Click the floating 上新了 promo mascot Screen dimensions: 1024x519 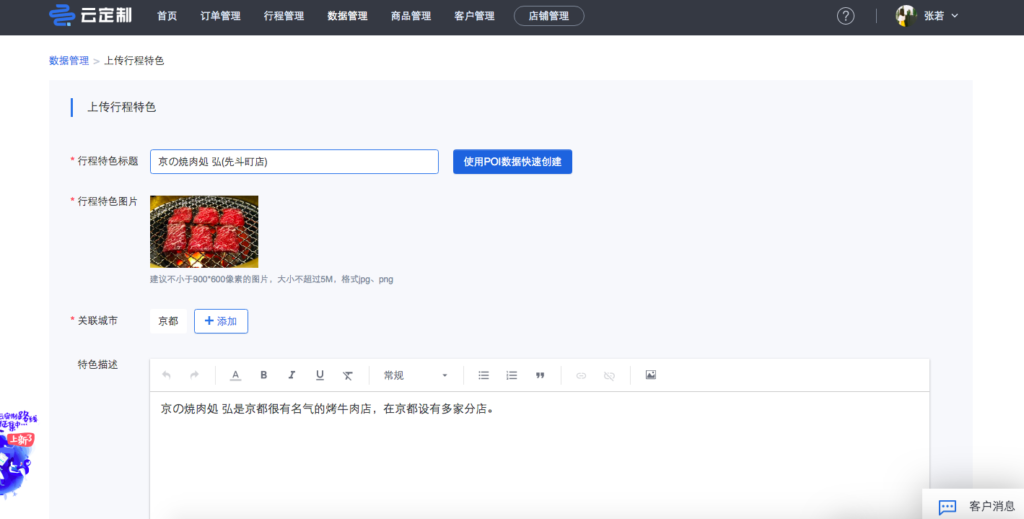pyautogui.click(x=18, y=454)
